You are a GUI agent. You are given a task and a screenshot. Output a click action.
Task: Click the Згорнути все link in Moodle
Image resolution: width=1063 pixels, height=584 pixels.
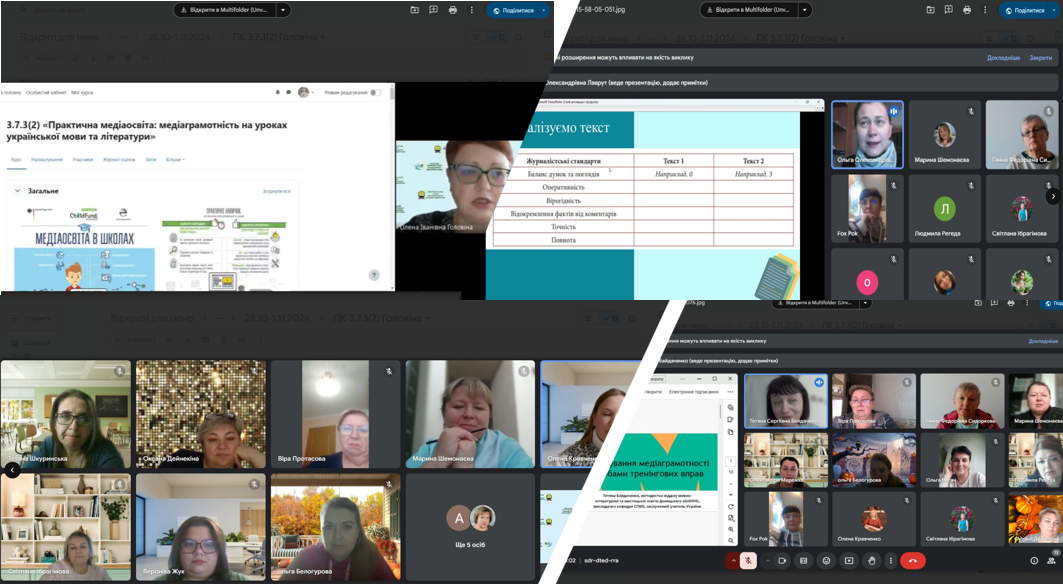click(x=277, y=191)
